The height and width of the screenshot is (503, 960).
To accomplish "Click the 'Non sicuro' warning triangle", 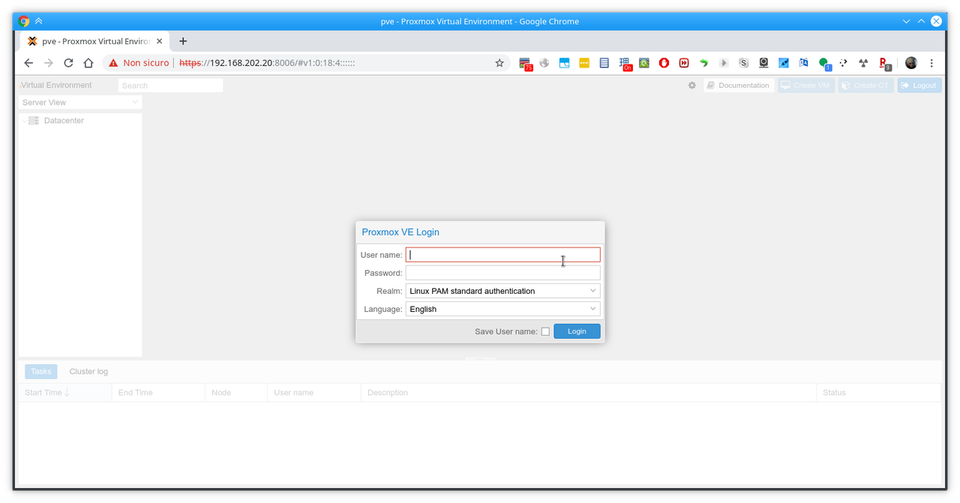I will 114,63.
